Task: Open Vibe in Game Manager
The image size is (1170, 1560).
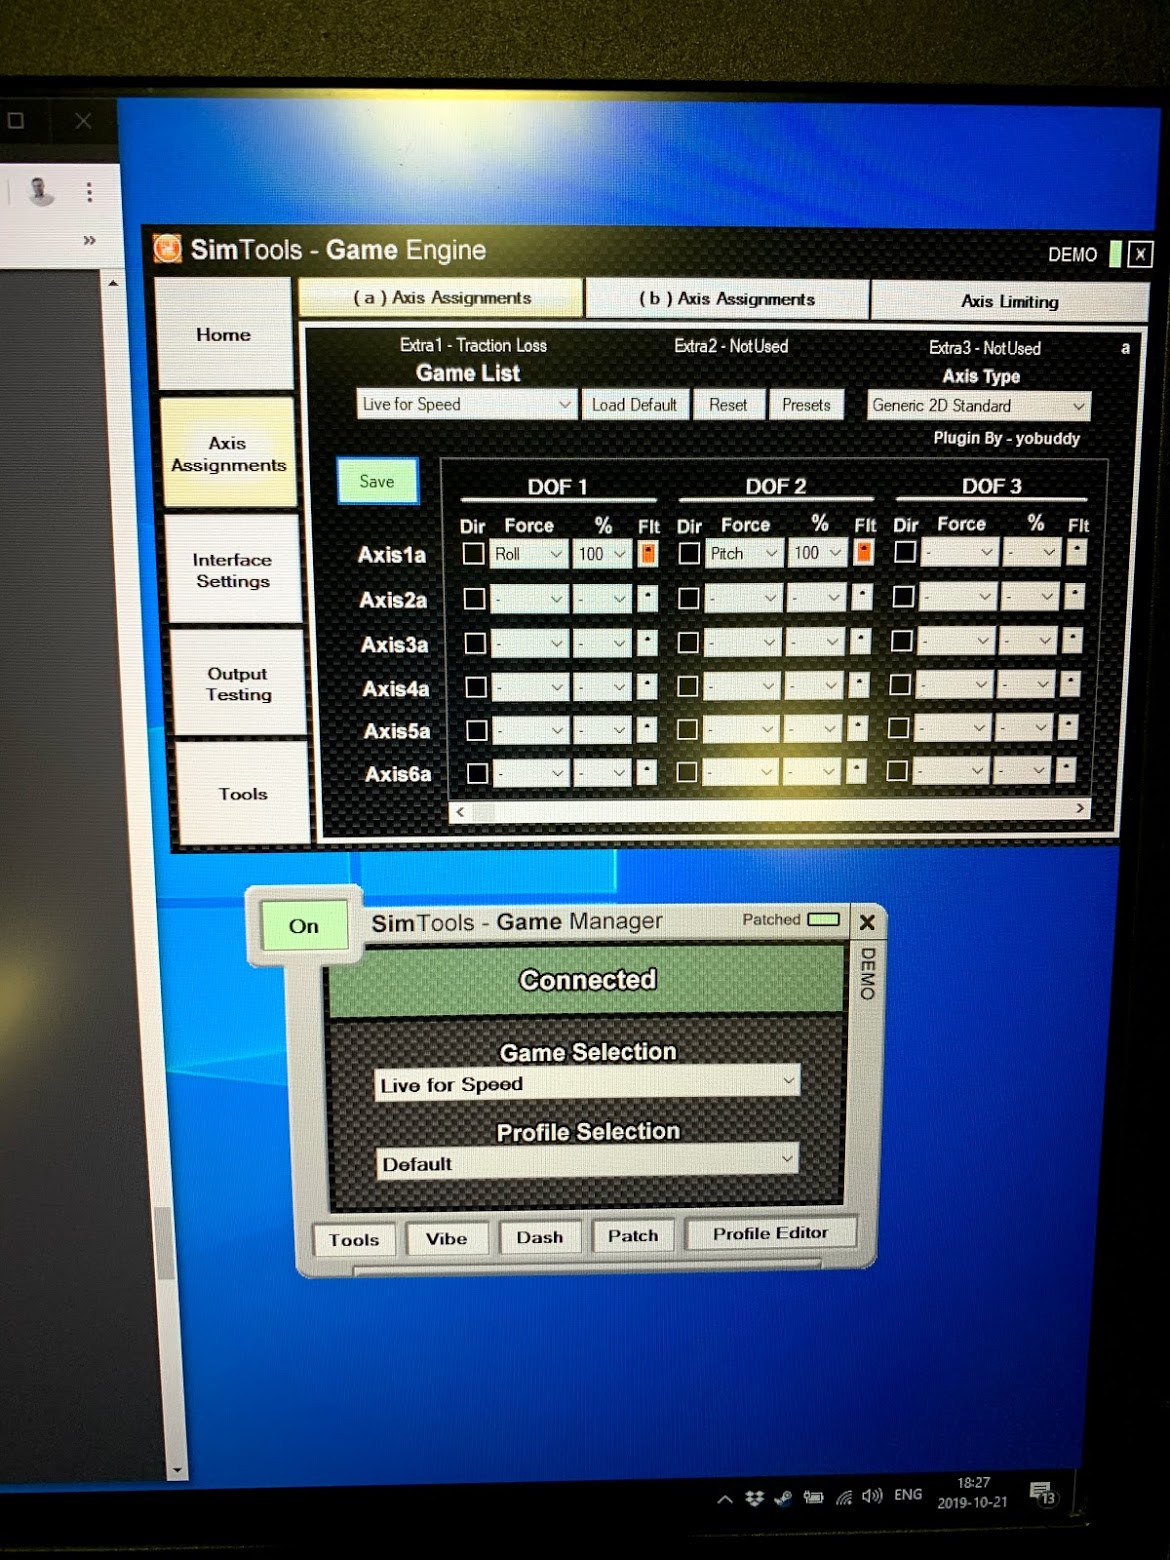Action: [446, 1238]
